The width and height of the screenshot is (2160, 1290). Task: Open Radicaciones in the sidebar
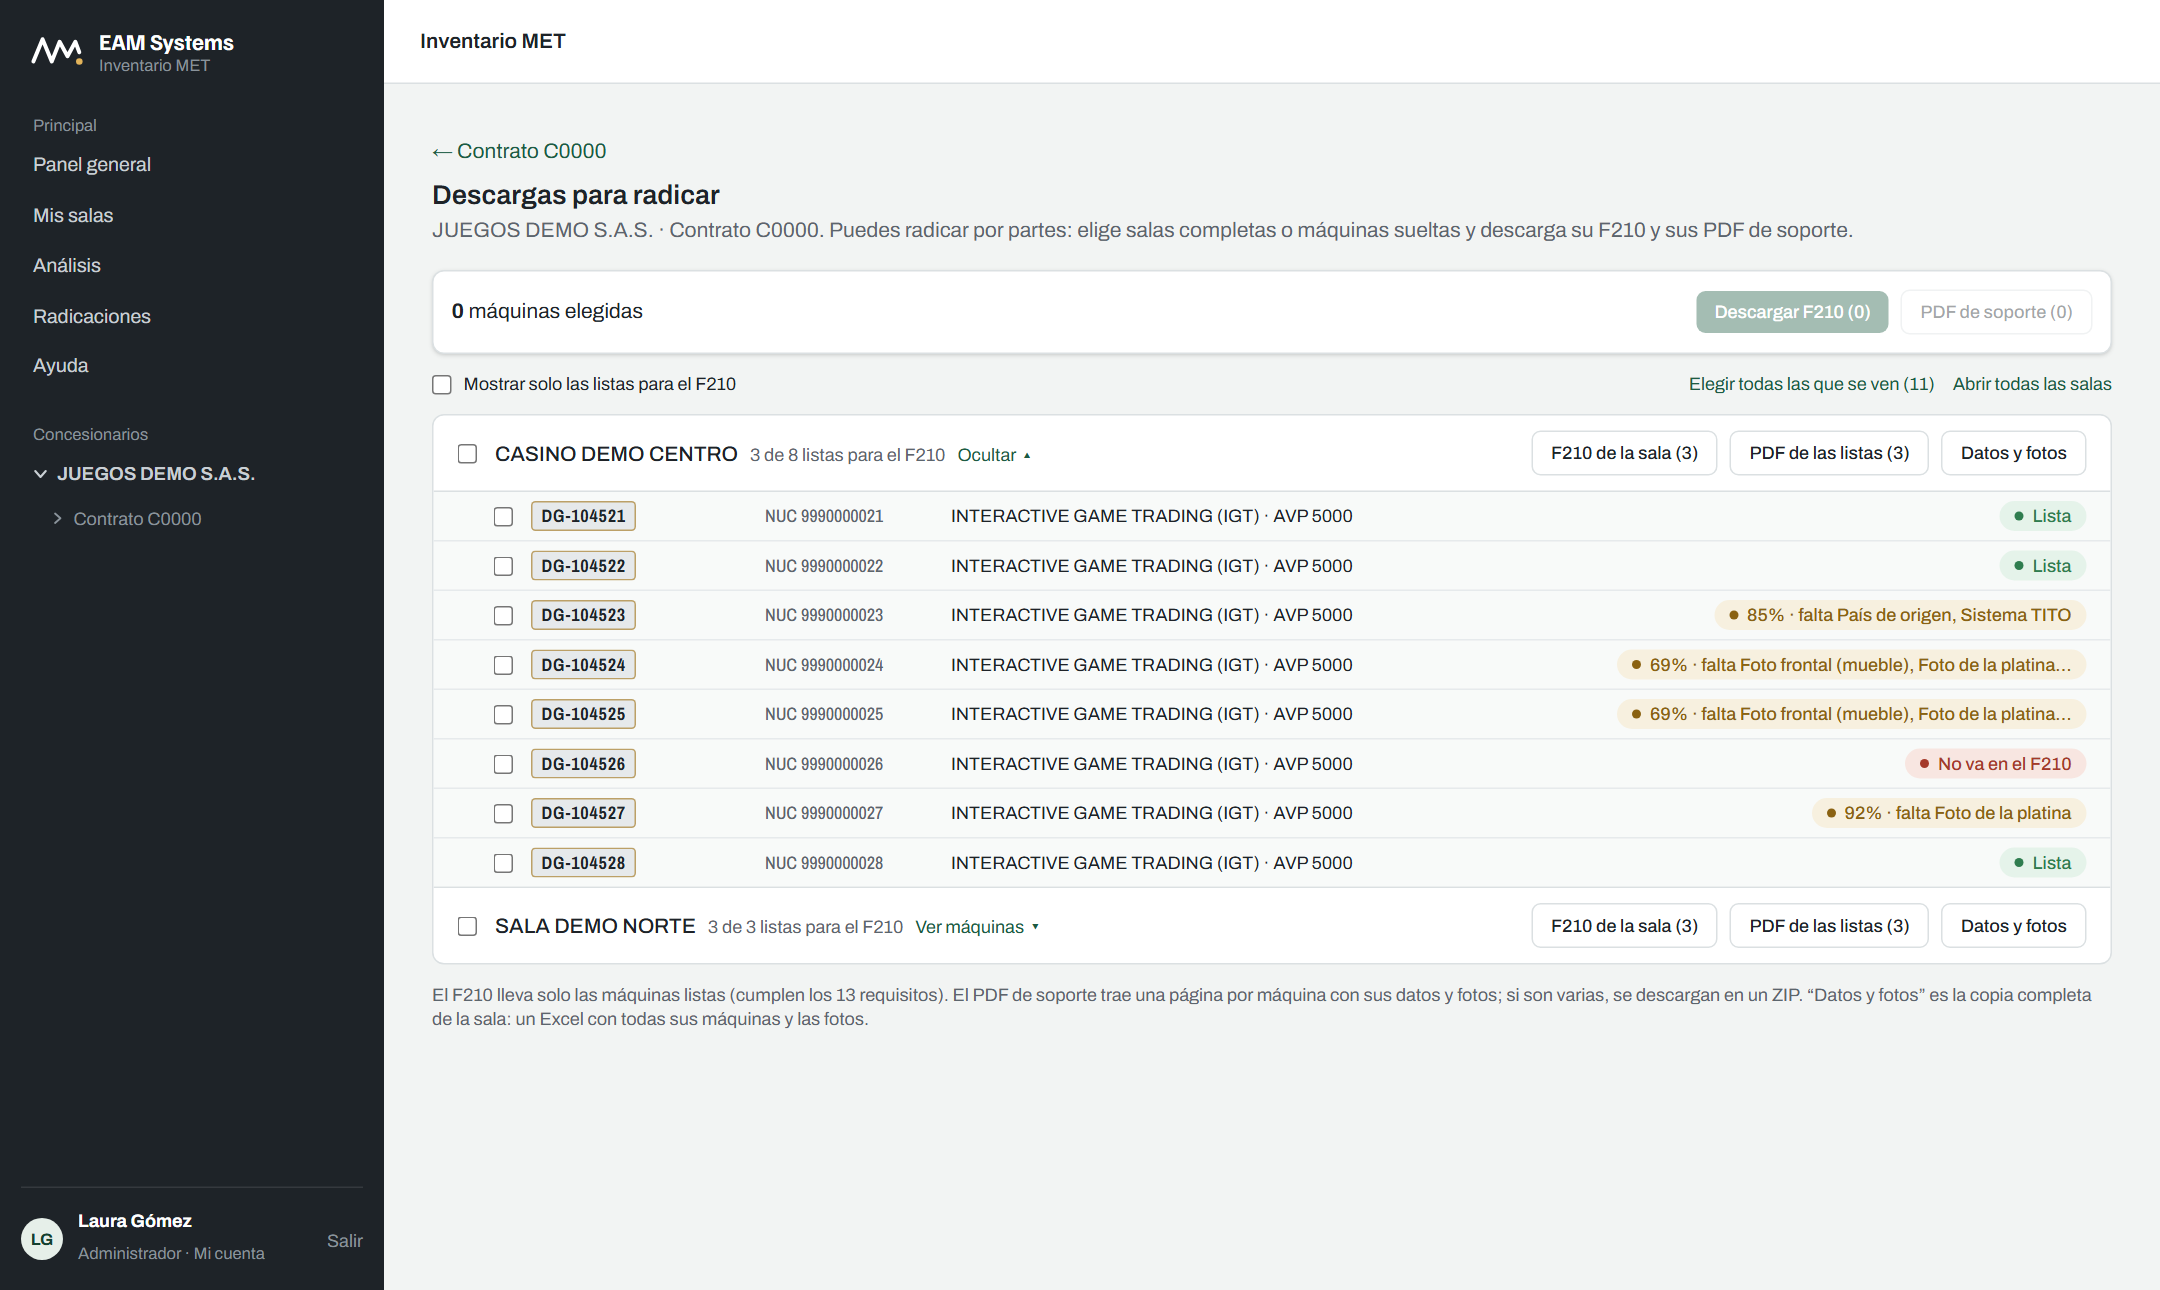pyautogui.click(x=92, y=316)
